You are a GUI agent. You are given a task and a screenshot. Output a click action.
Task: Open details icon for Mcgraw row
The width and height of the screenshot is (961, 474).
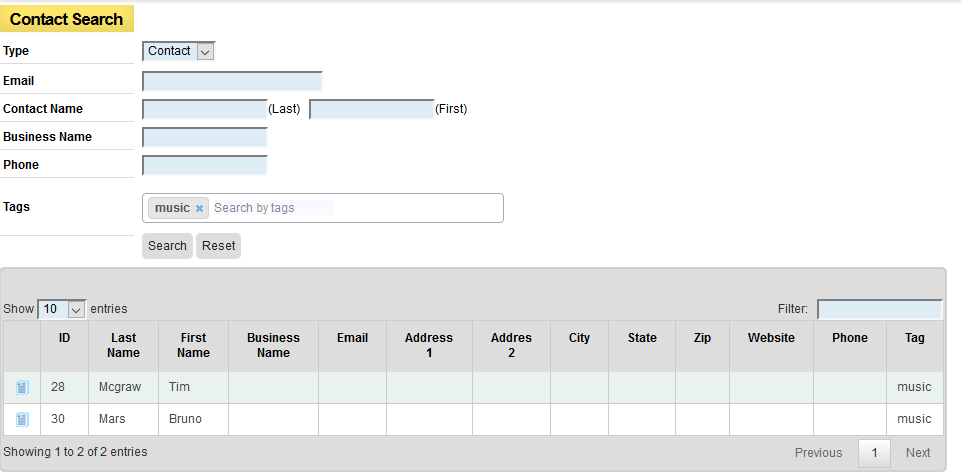22,388
